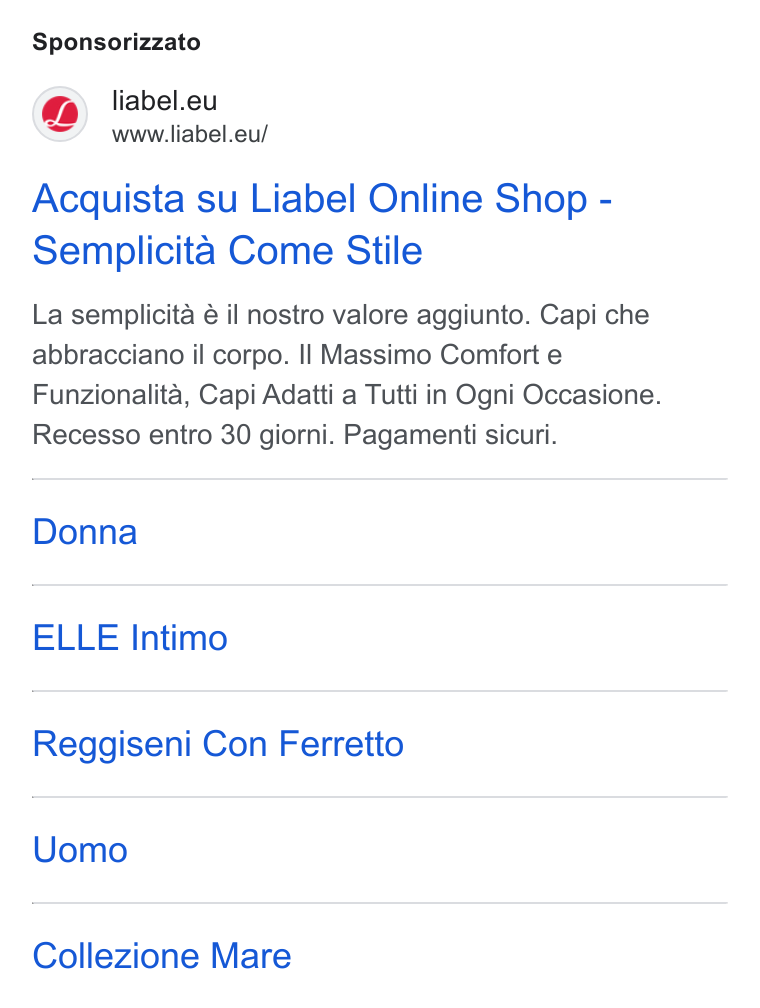Screen dimensions: 760x1008
Task: Click the word Ferretto in the sitelink
Action: [x=341, y=744]
